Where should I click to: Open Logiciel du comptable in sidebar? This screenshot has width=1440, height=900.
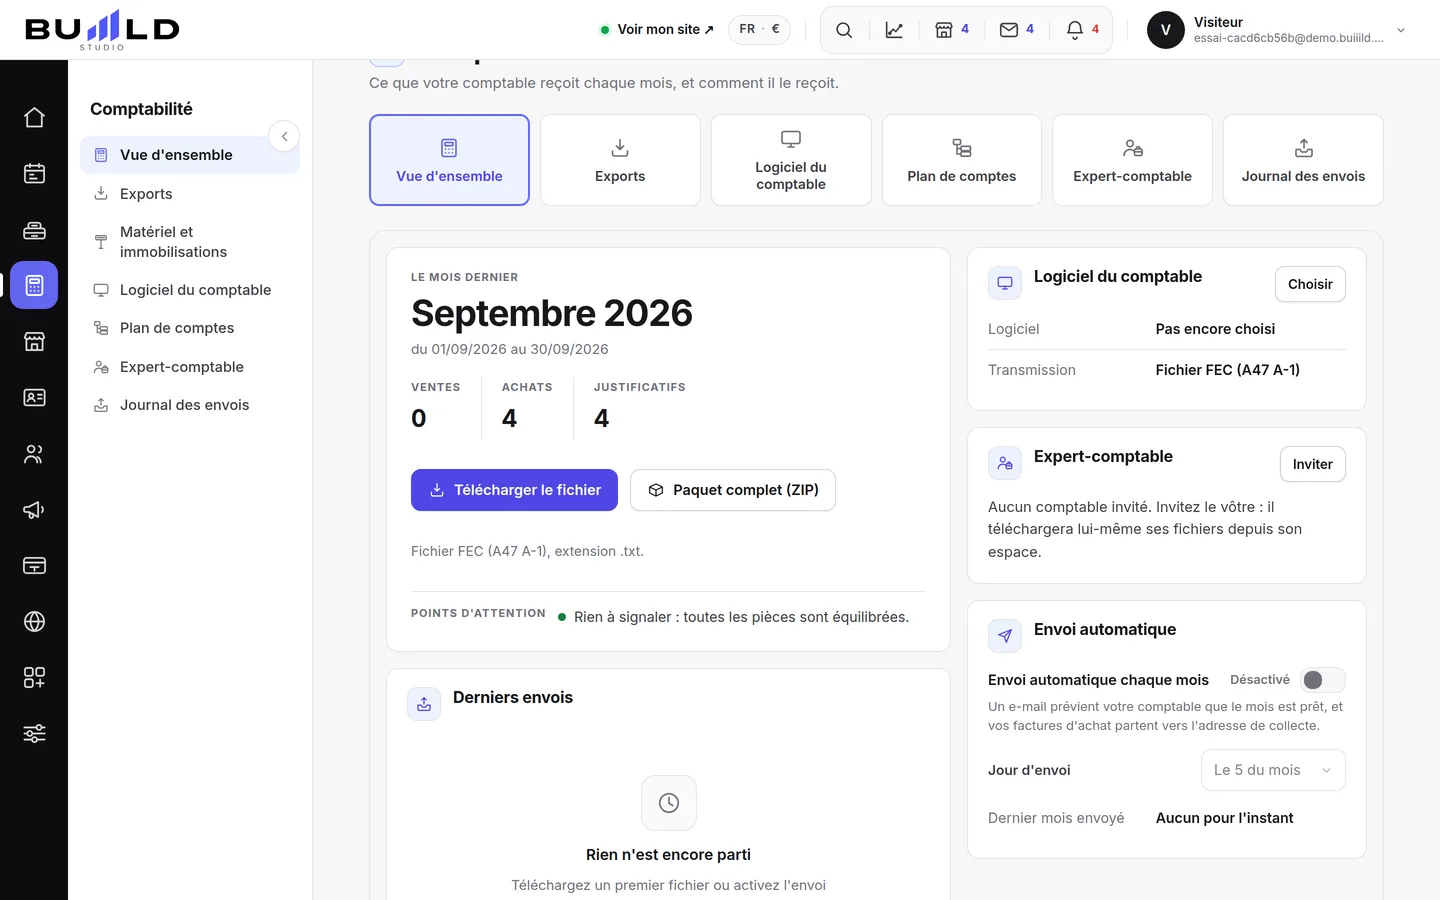(190, 290)
